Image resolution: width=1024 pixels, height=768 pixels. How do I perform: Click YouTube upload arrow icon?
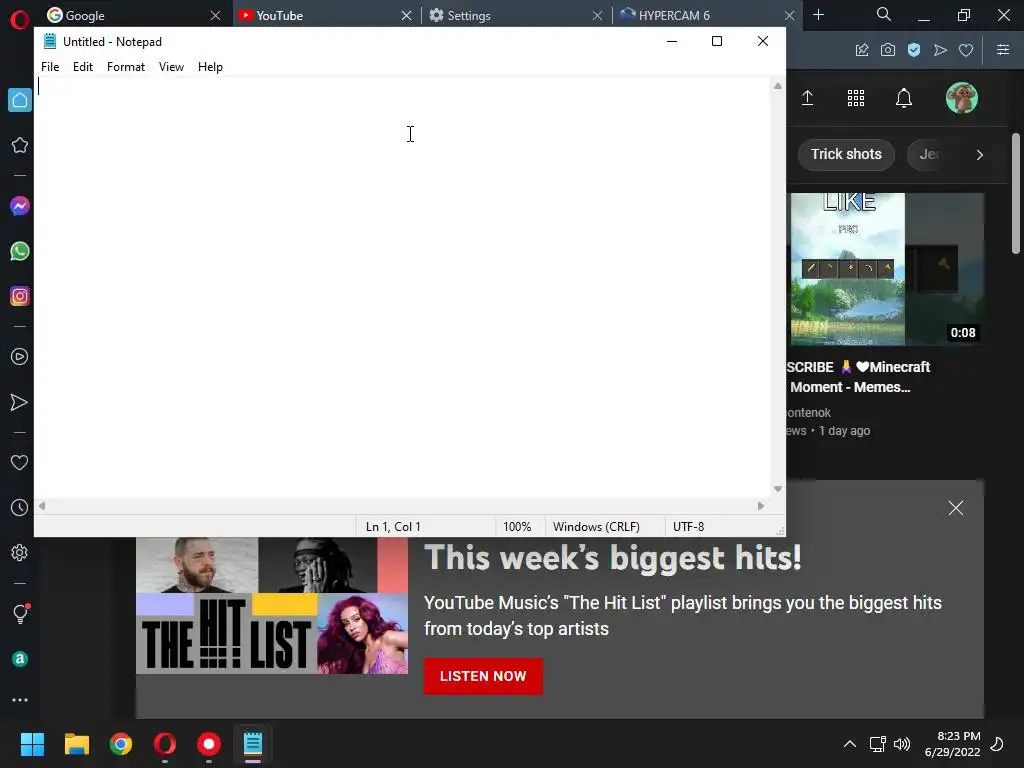pyautogui.click(x=808, y=98)
